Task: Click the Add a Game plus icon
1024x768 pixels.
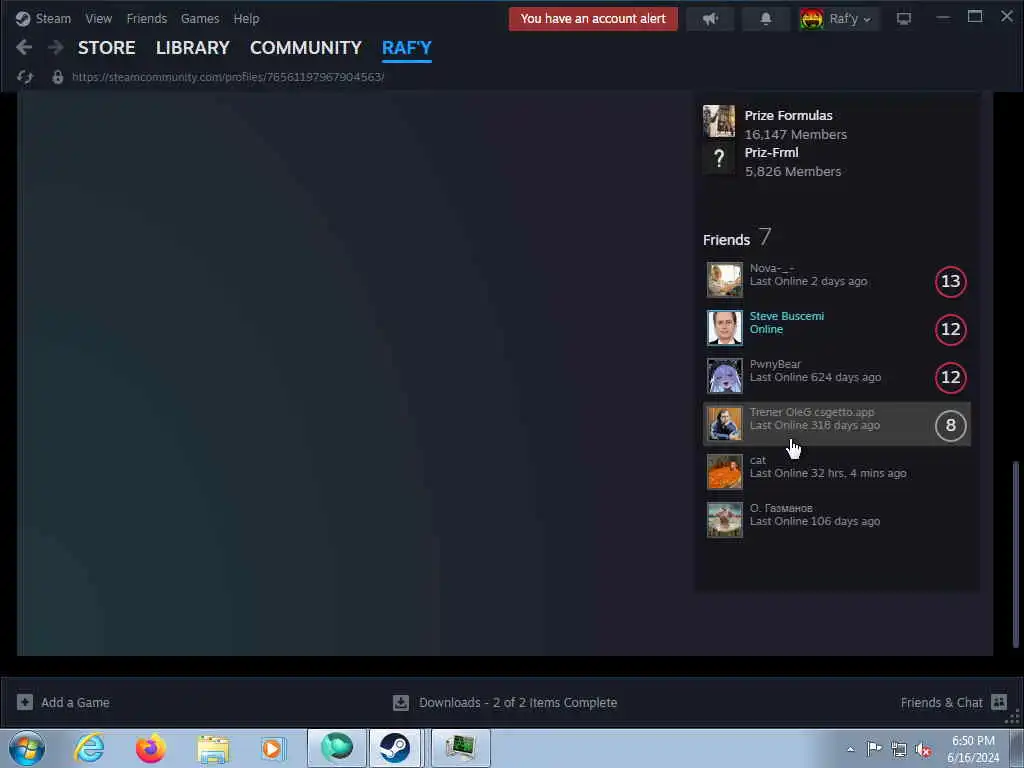Action: (x=25, y=702)
